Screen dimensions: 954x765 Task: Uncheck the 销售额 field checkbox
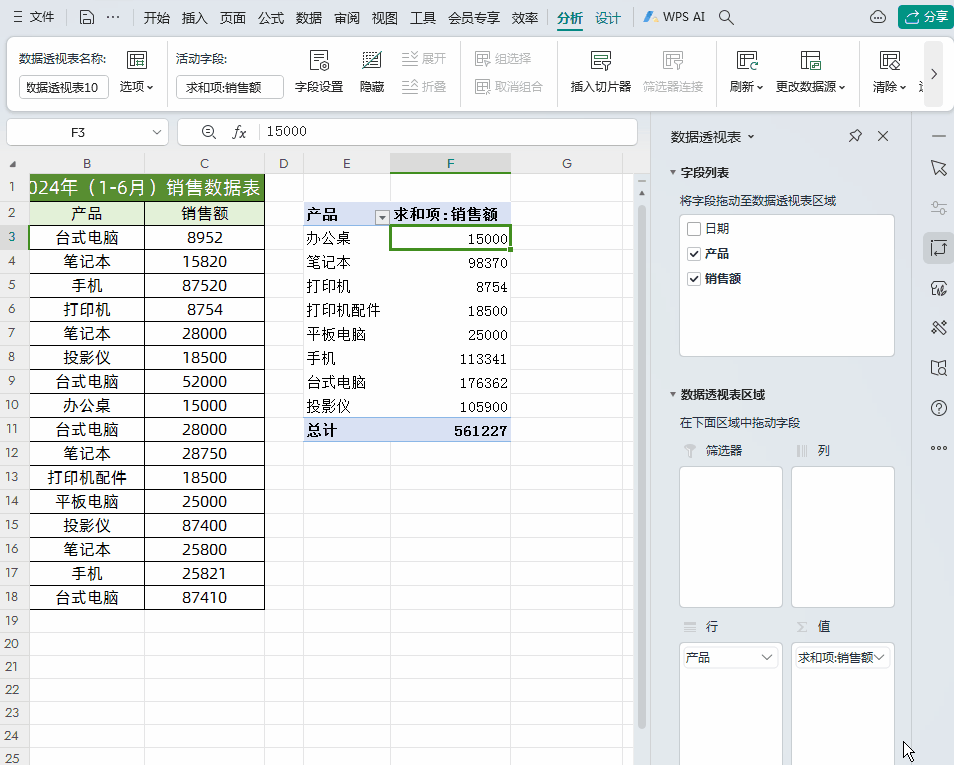click(x=694, y=279)
